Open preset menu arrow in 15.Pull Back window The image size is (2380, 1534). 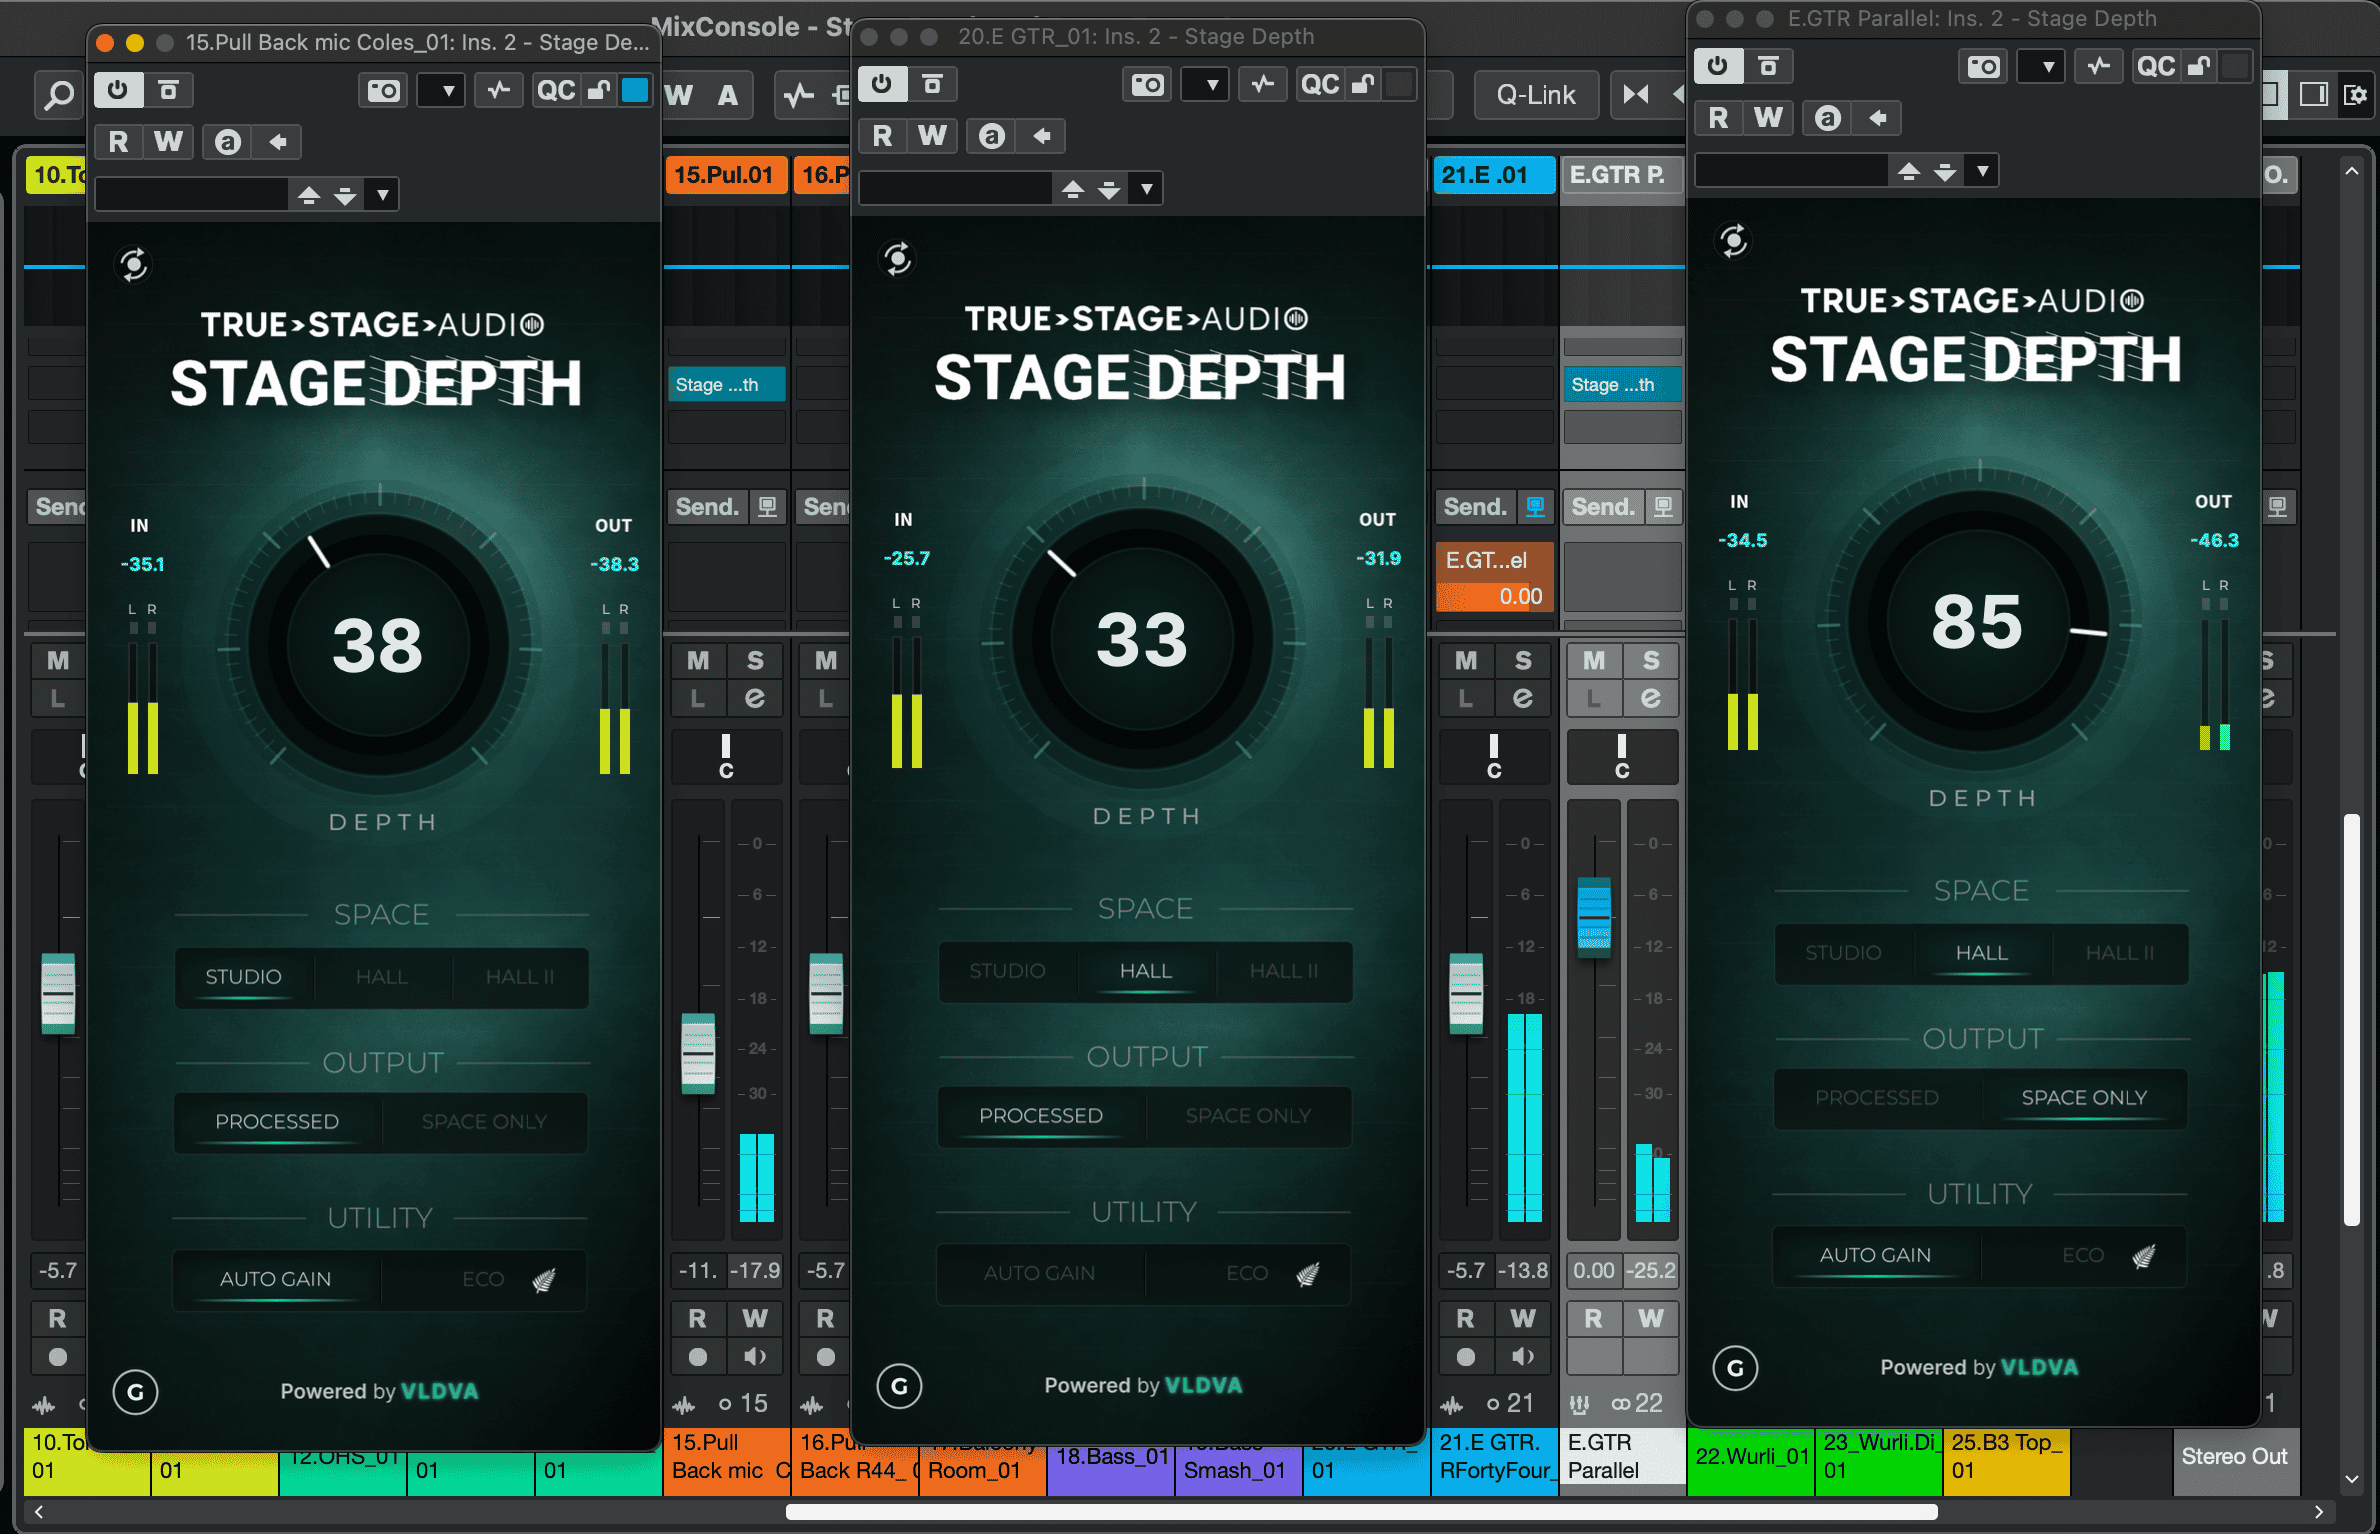382,195
